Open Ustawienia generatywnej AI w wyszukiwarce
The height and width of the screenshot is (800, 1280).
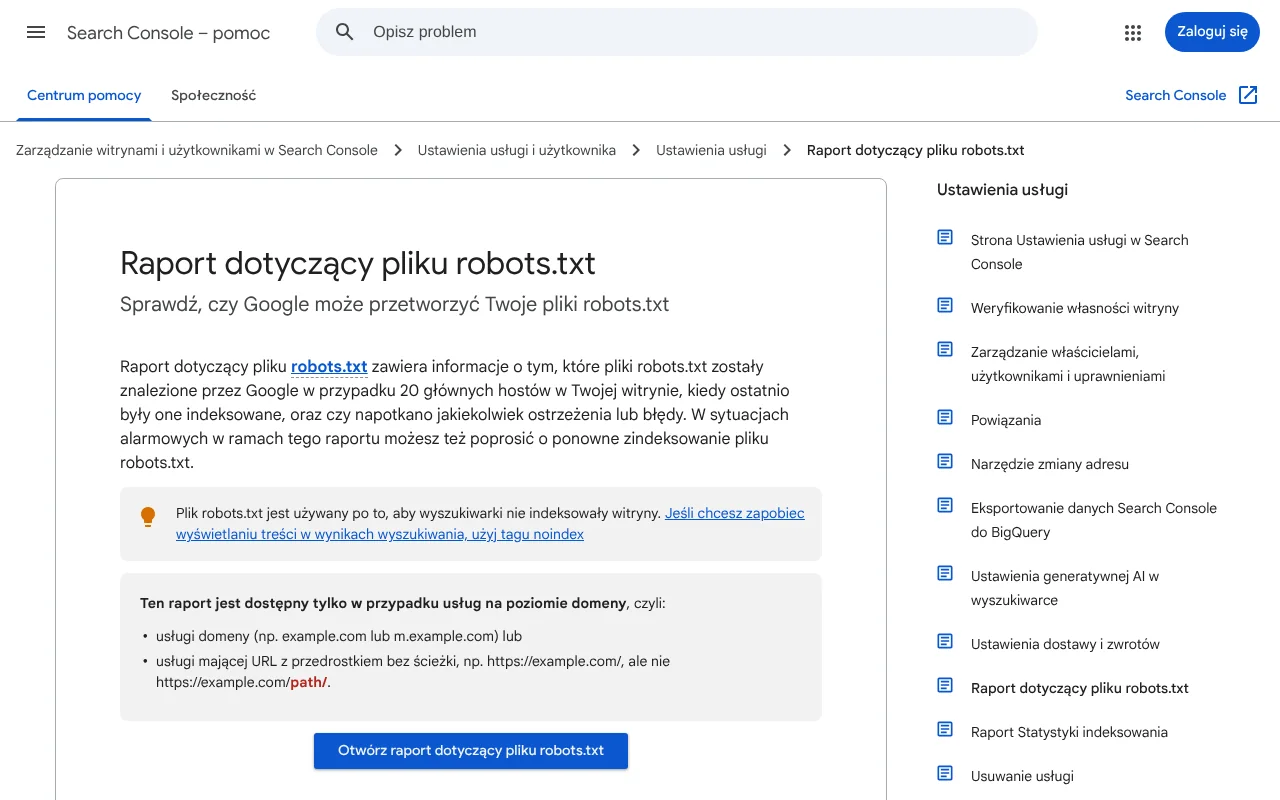pyautogui.click(x=1065, y=588)
